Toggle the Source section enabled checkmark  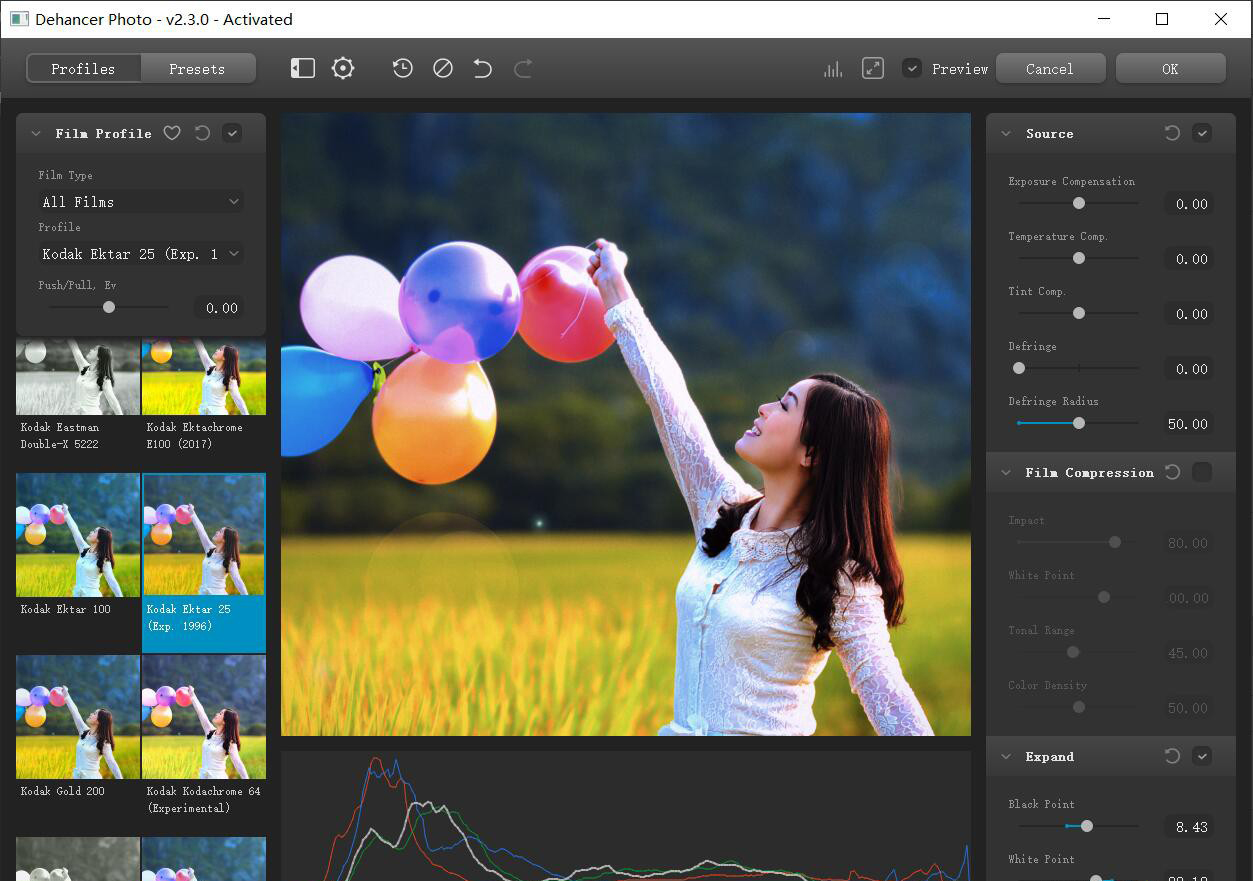tap(1202, 132)
